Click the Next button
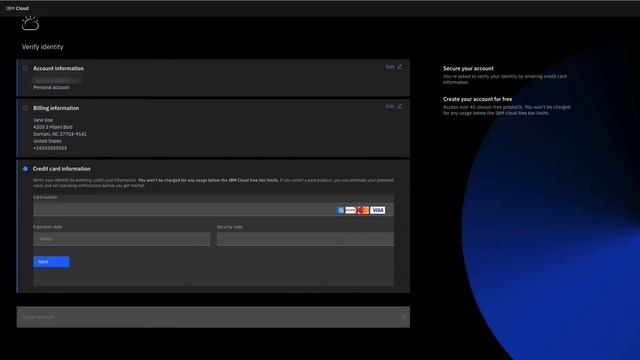 [51, 262]
